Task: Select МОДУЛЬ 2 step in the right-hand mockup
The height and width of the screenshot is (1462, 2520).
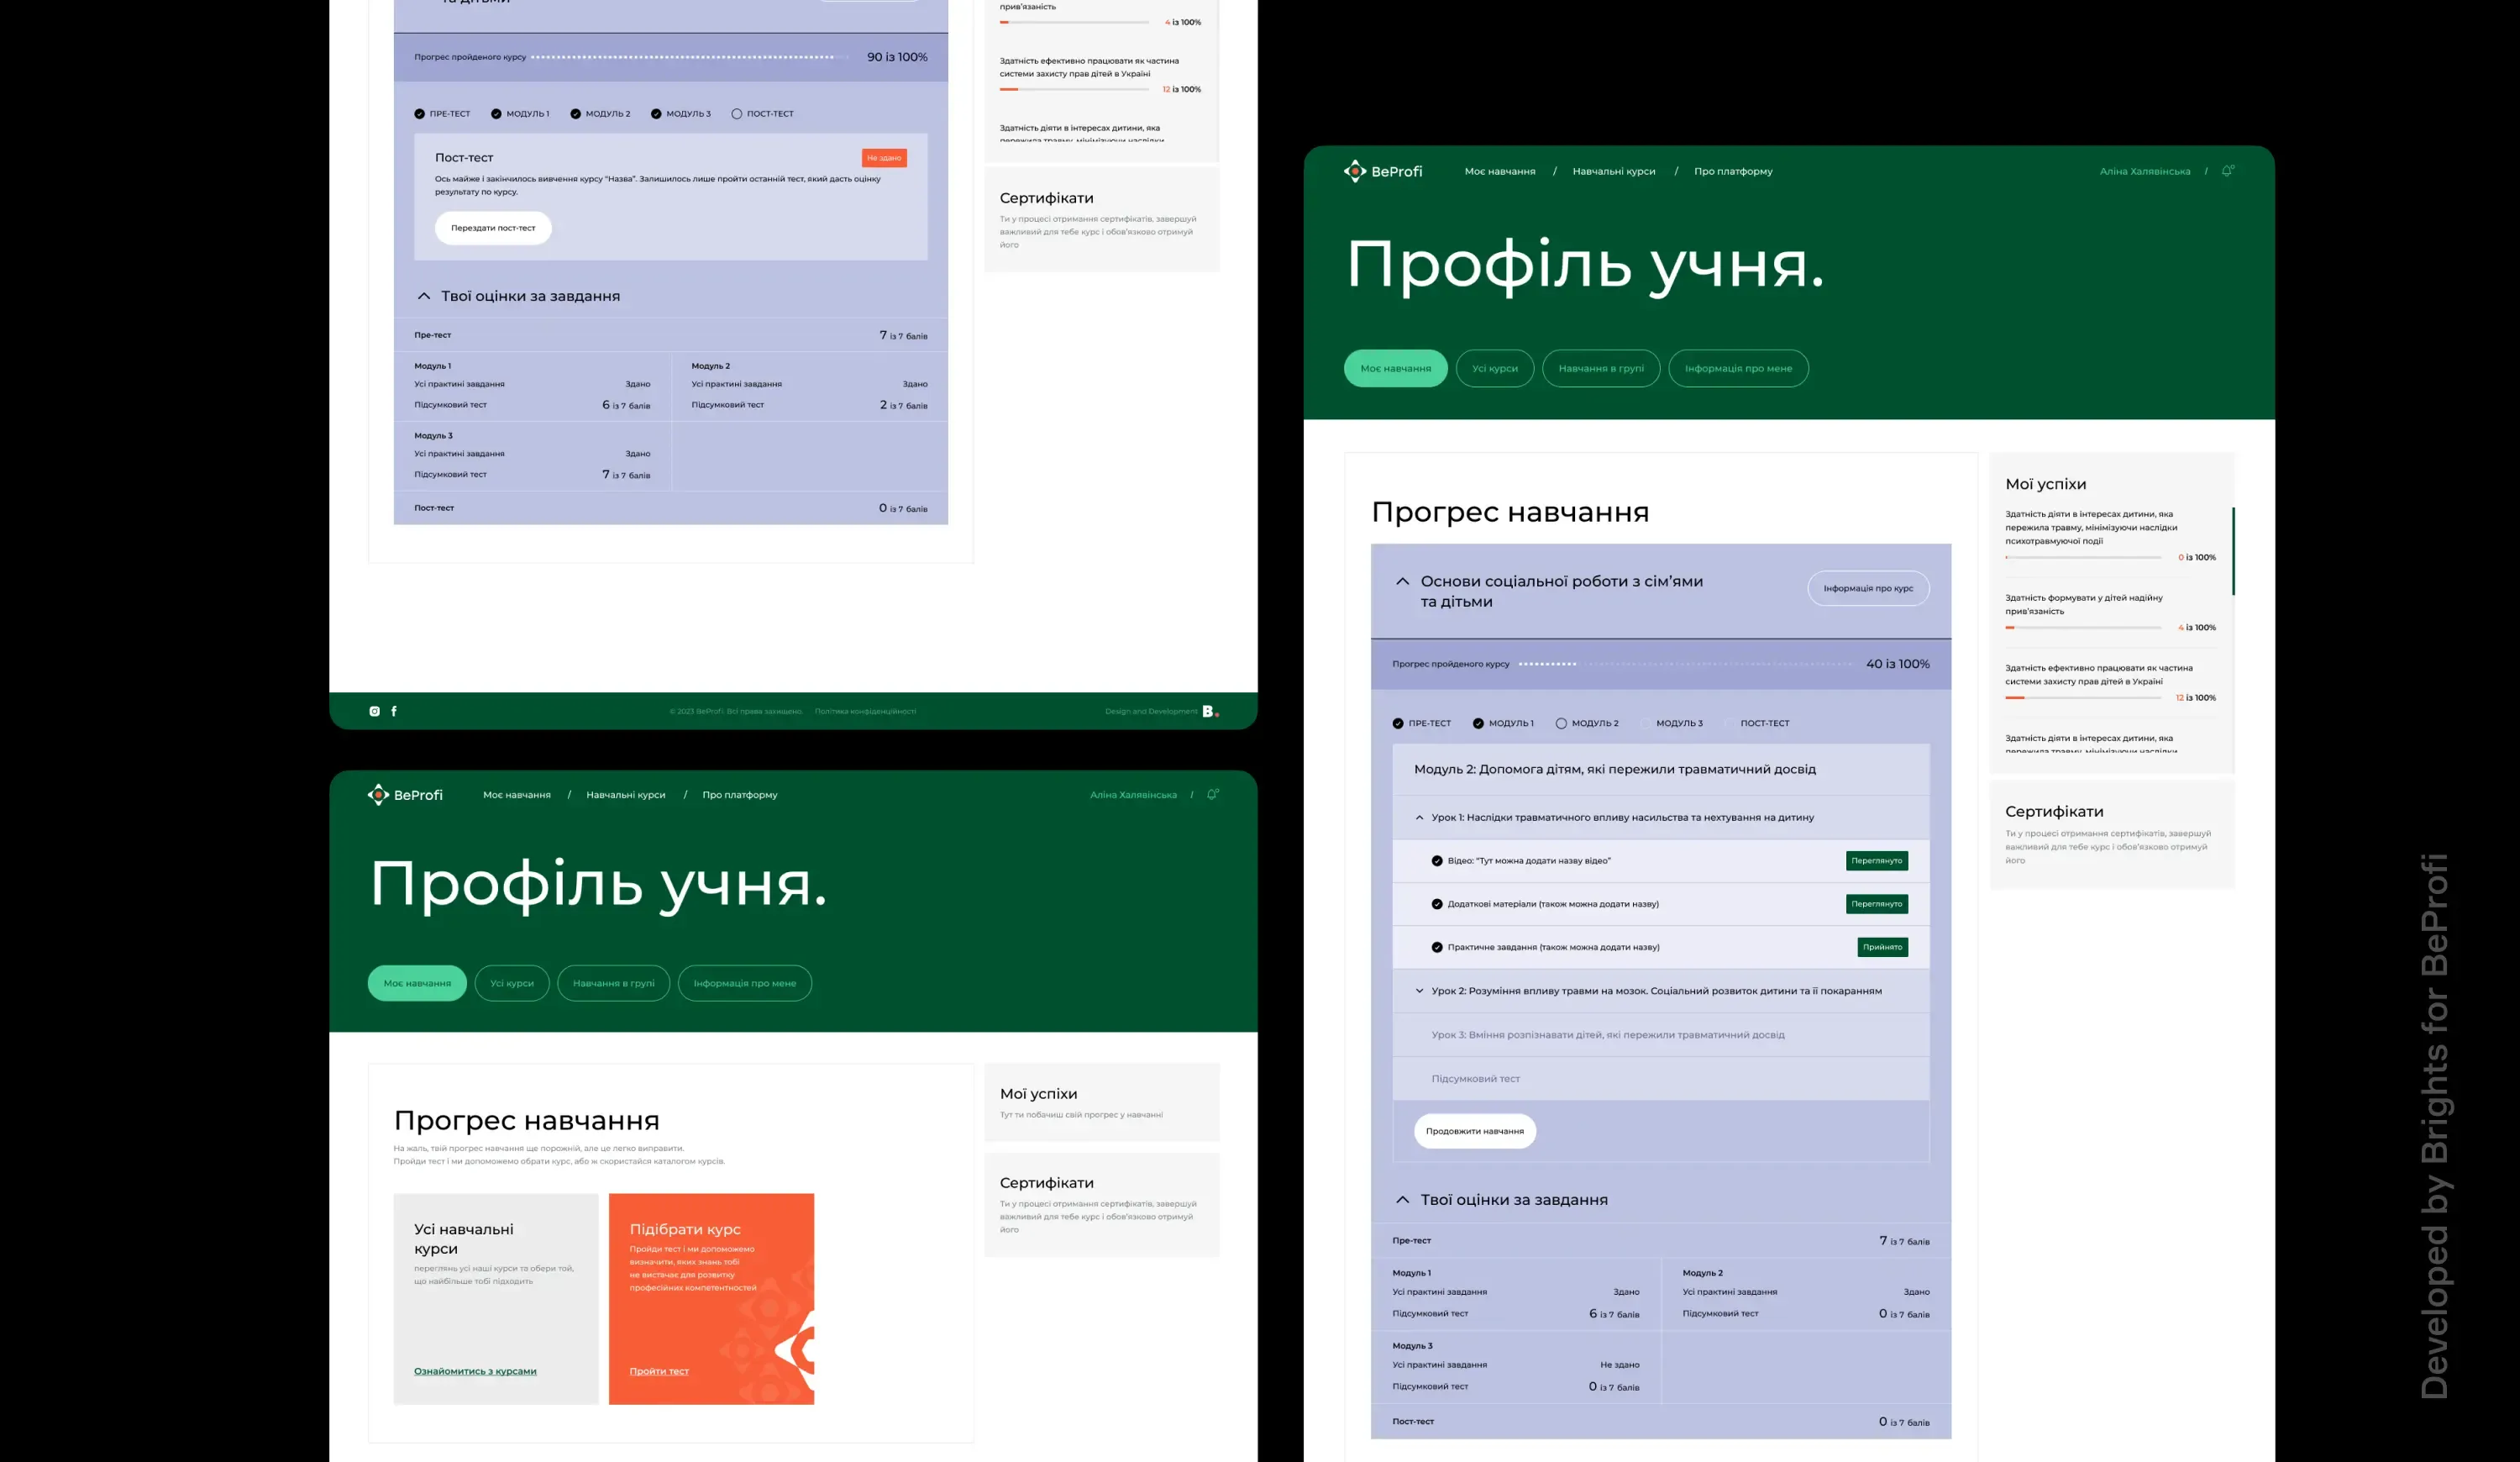Action: click(x=1587, y=723)
